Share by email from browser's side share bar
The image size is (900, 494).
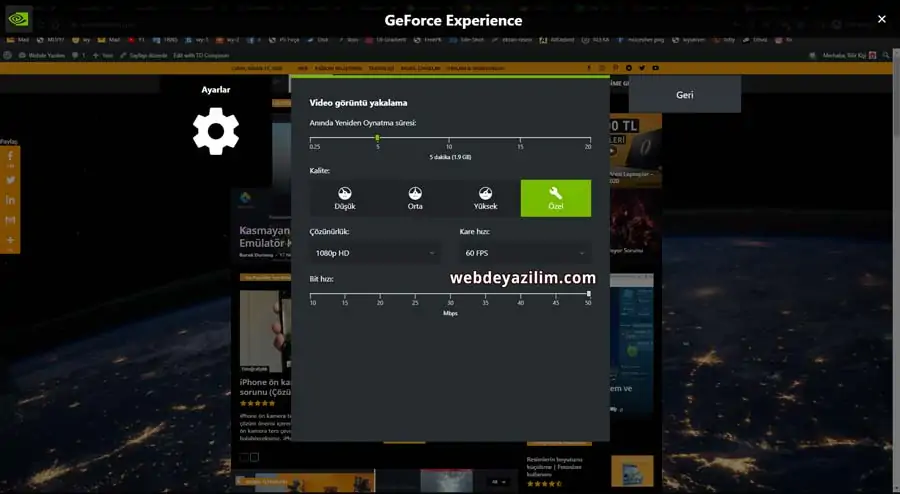tap(10, 220)
